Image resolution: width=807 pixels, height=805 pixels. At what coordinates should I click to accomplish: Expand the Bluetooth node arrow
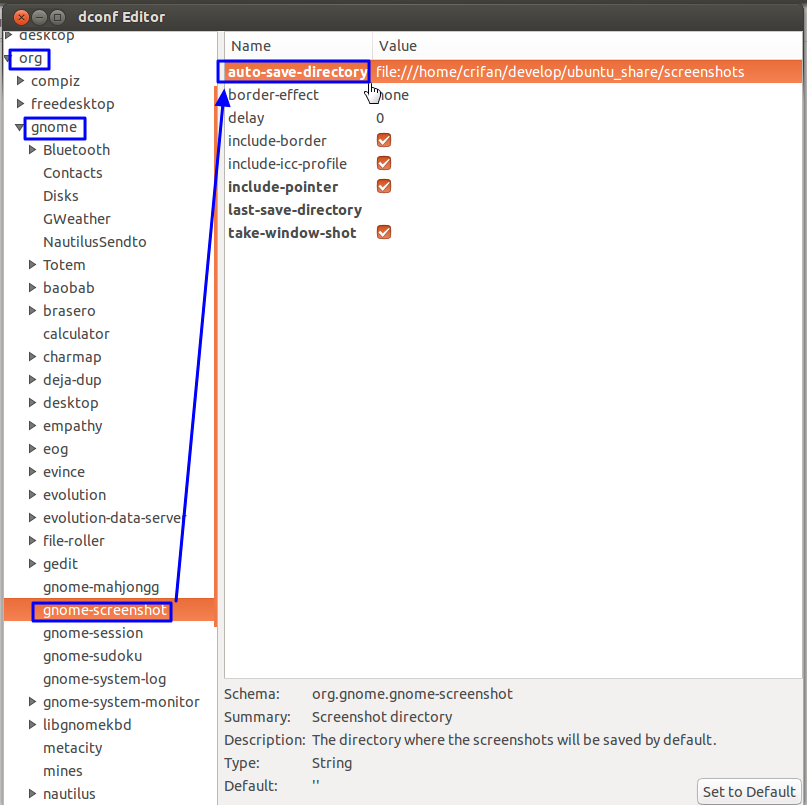pos(32,149)
